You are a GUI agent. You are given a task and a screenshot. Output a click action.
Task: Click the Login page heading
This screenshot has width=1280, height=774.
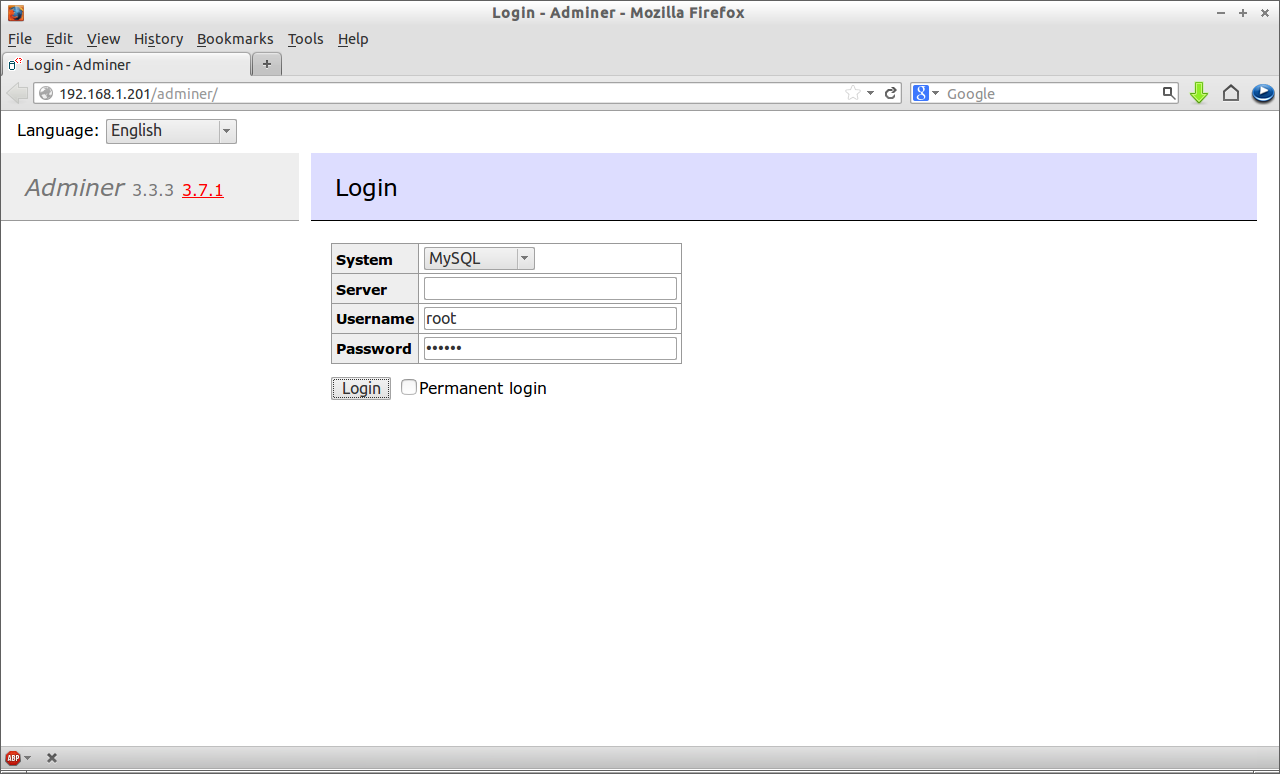[x=366, y=188]
